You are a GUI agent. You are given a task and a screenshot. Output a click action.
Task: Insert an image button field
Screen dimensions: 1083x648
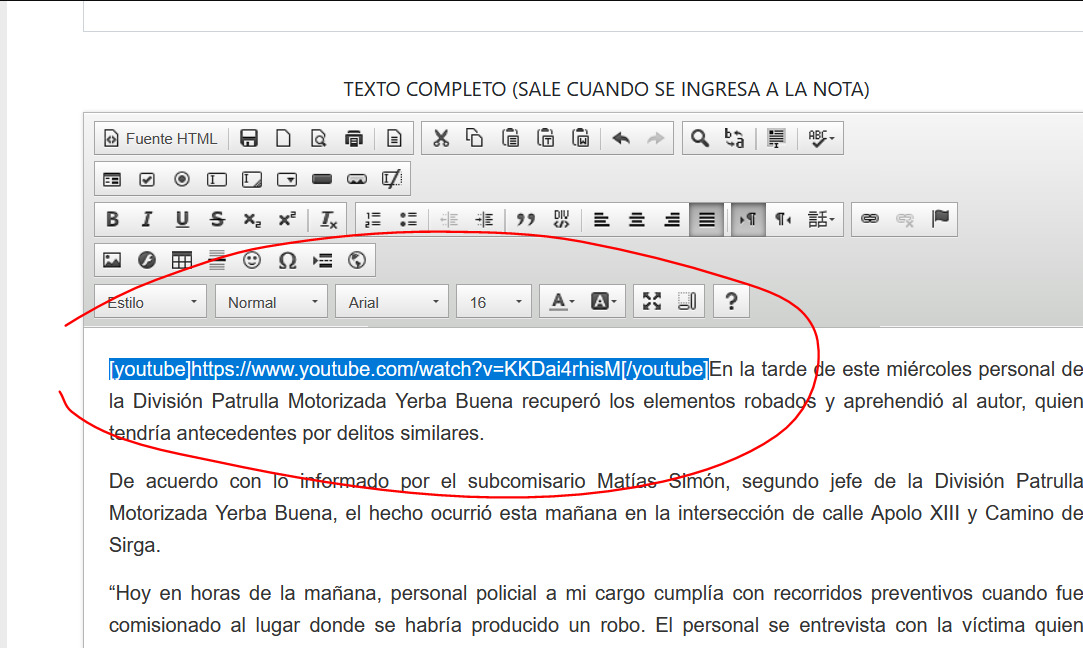(x=357, y=180)
